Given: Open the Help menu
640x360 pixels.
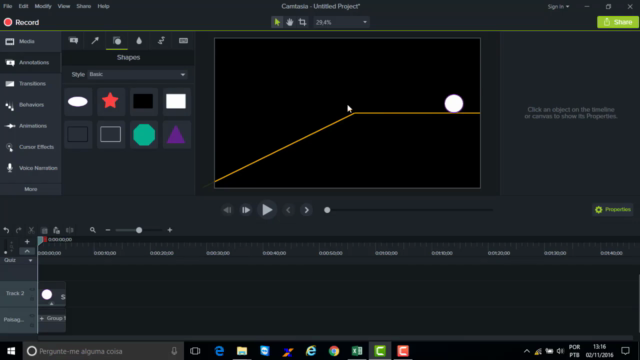Looking at the screenshot, I should point(103,6).
